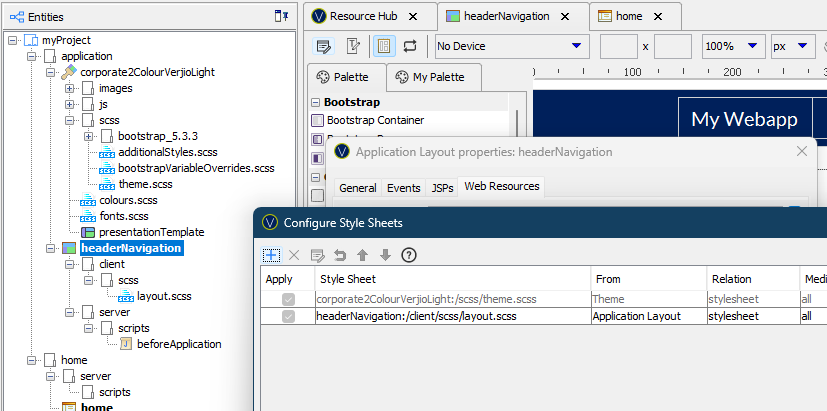Toggle Apply checkbox for layout.scss row

click(289, 316)
